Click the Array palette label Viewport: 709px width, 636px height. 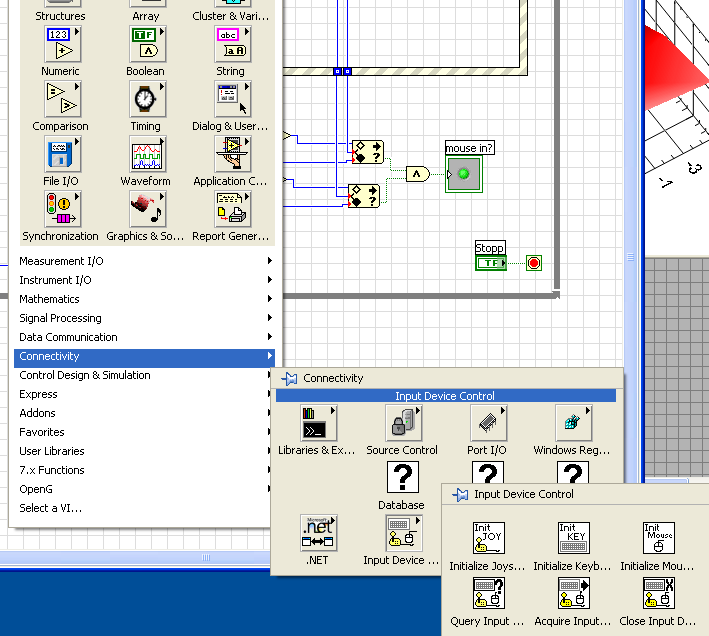tap(146, 16)
